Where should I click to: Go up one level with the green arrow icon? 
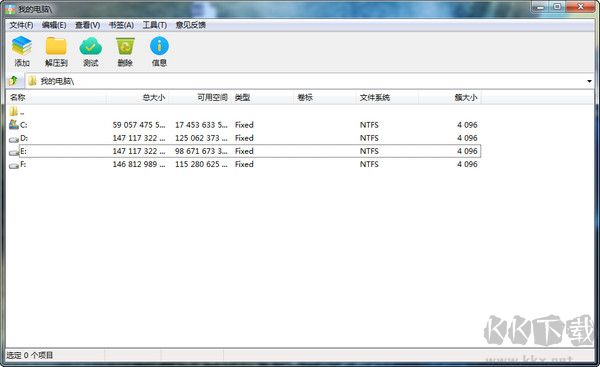(13, 81)
